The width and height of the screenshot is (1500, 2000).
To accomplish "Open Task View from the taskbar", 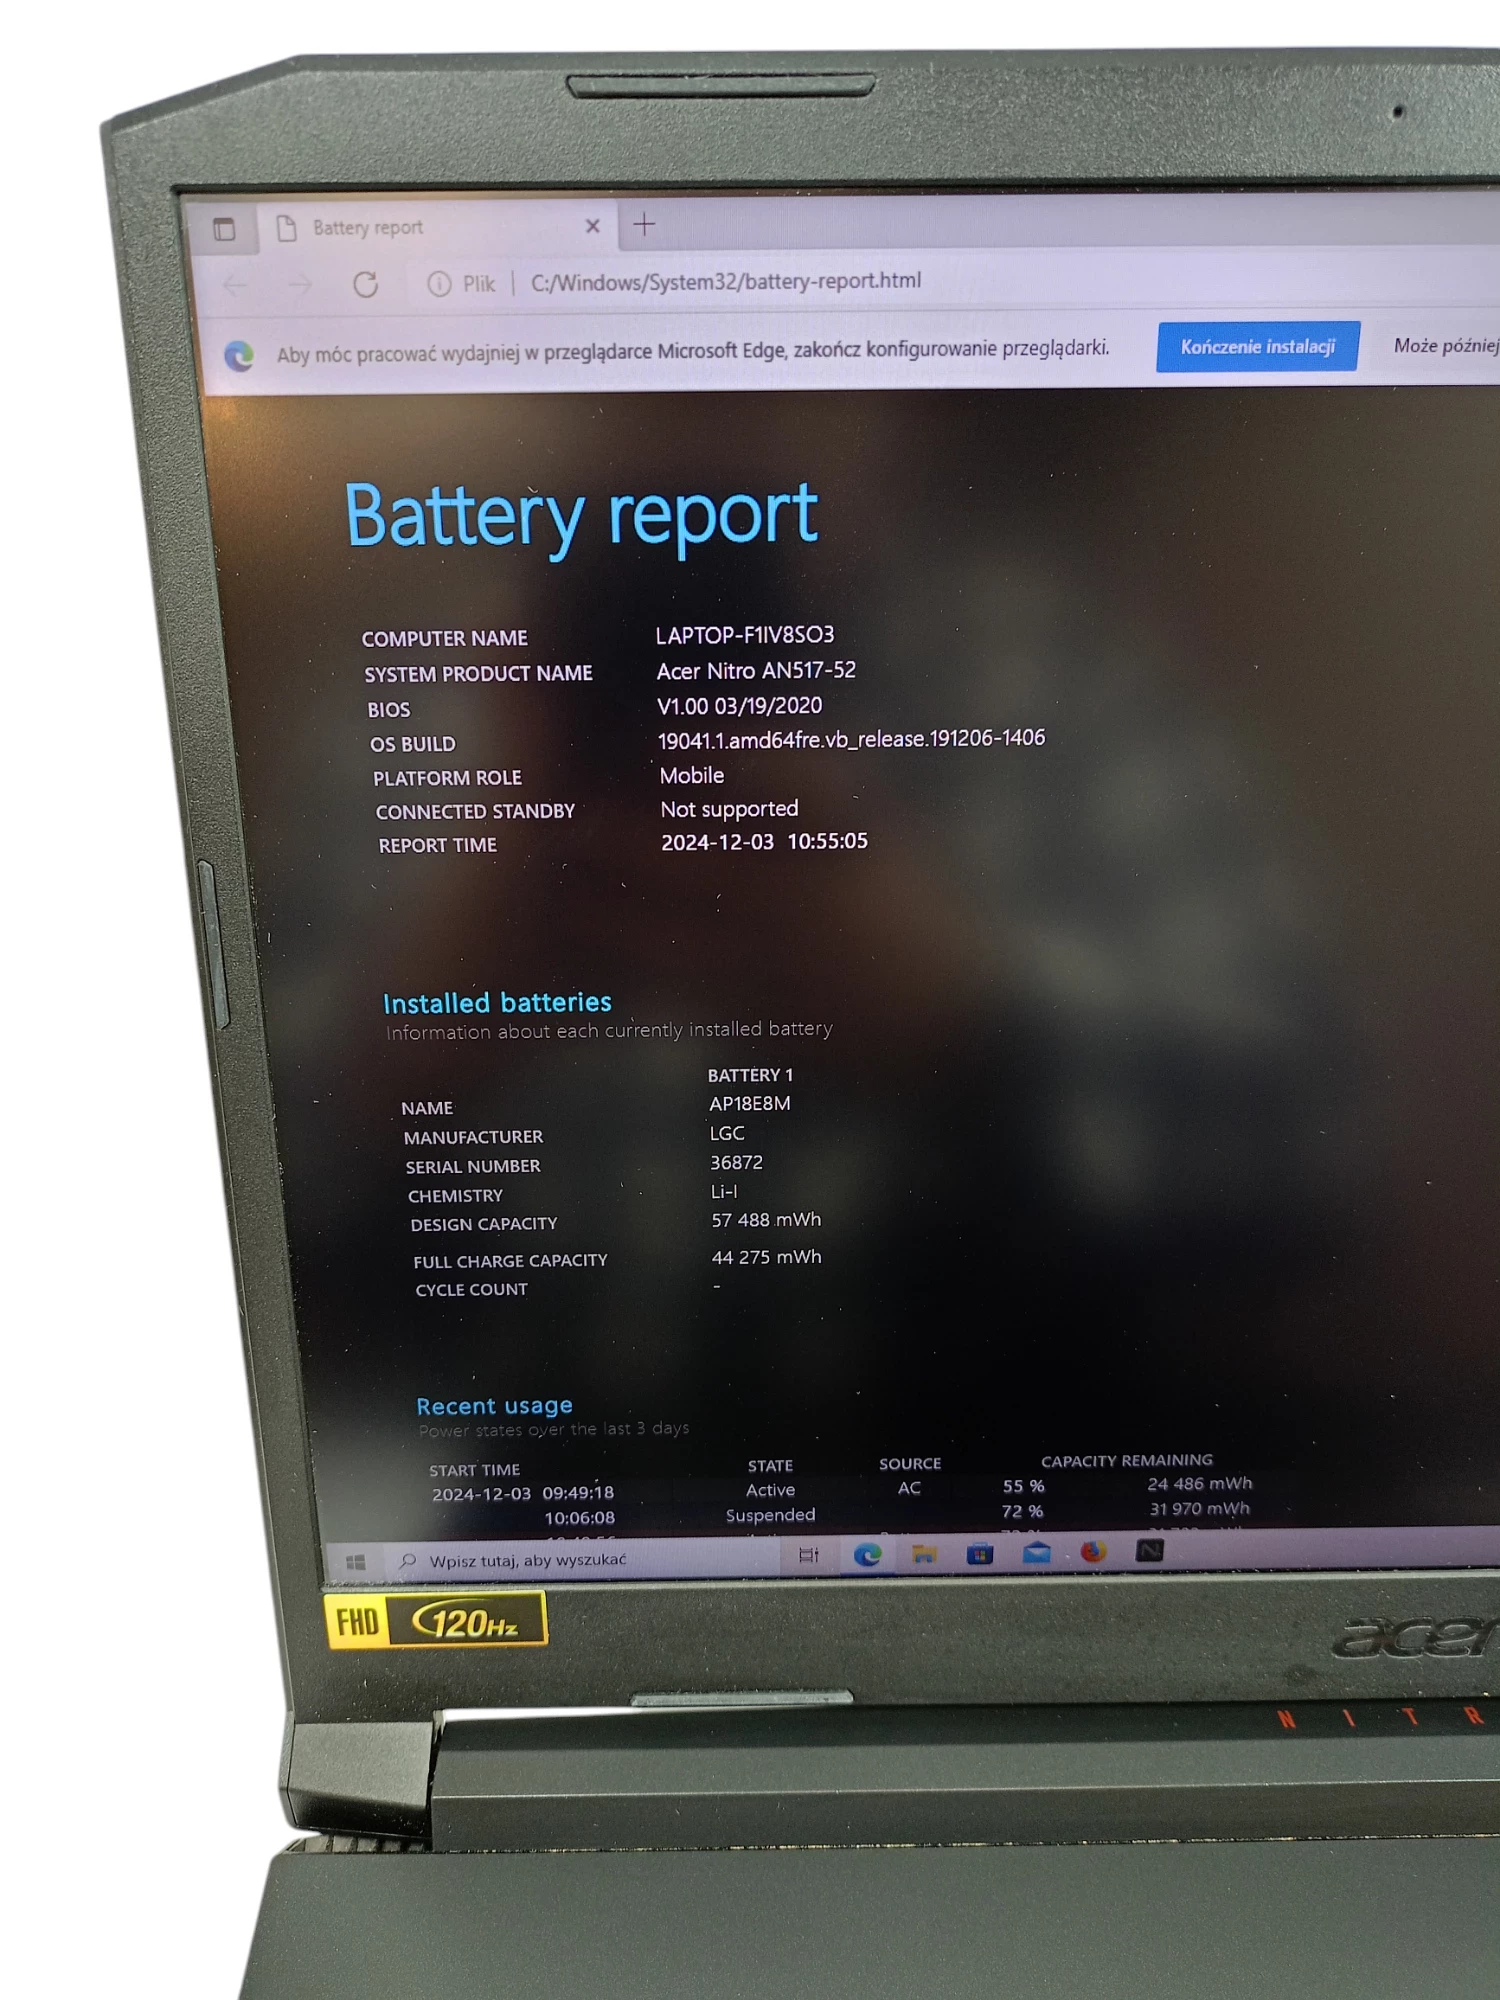I will [809, 1555].
